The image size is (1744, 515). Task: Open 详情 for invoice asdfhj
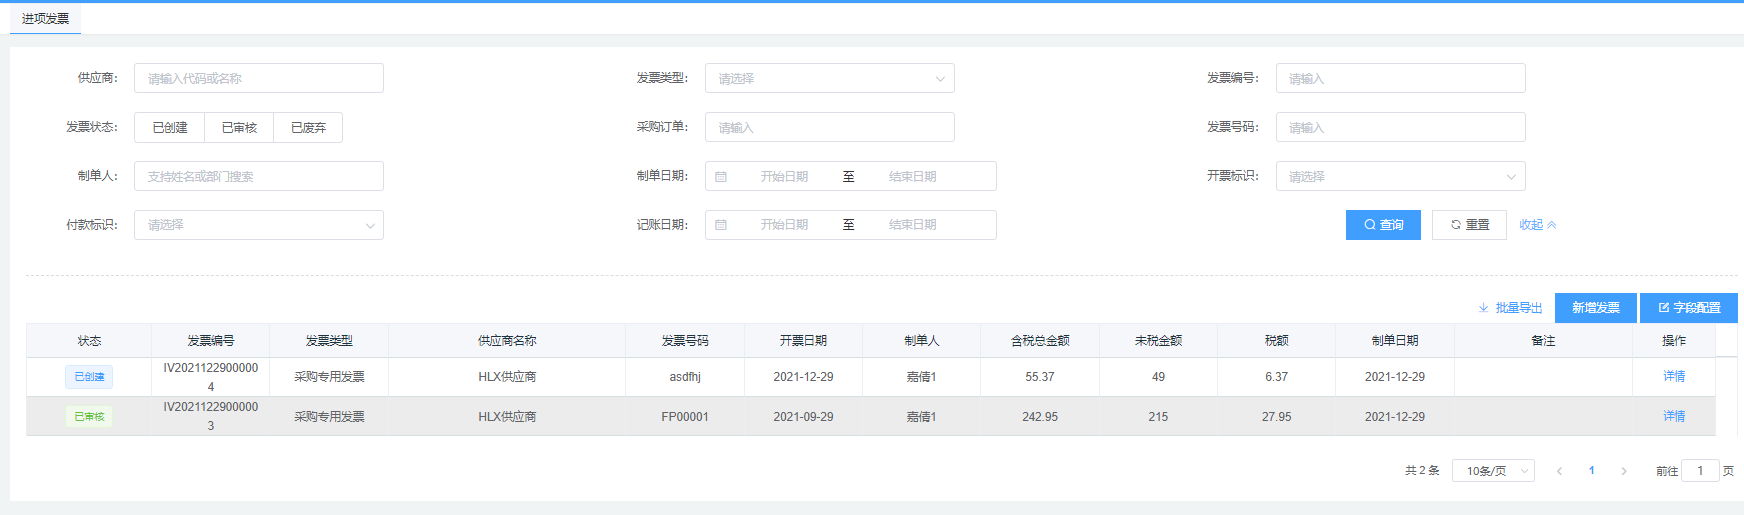point(1673,377)
